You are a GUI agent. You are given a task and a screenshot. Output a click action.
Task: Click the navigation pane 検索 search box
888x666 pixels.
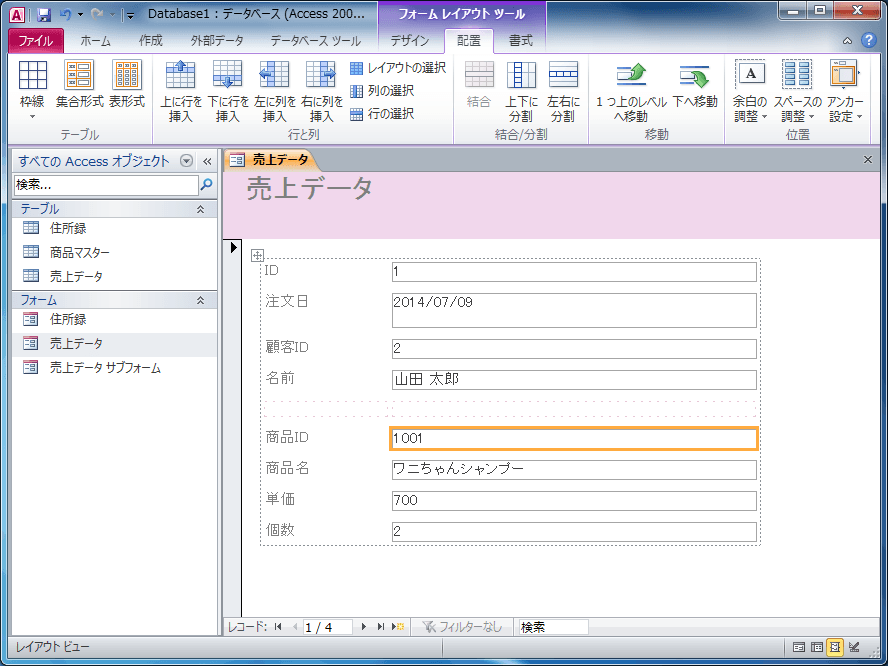106,185
